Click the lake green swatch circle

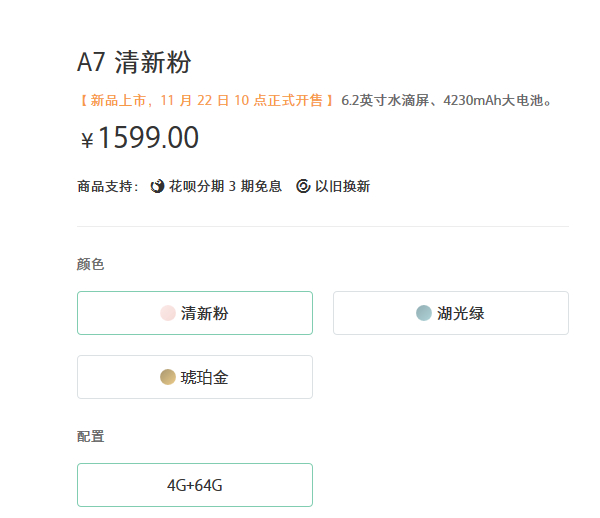tap(424, 313)
